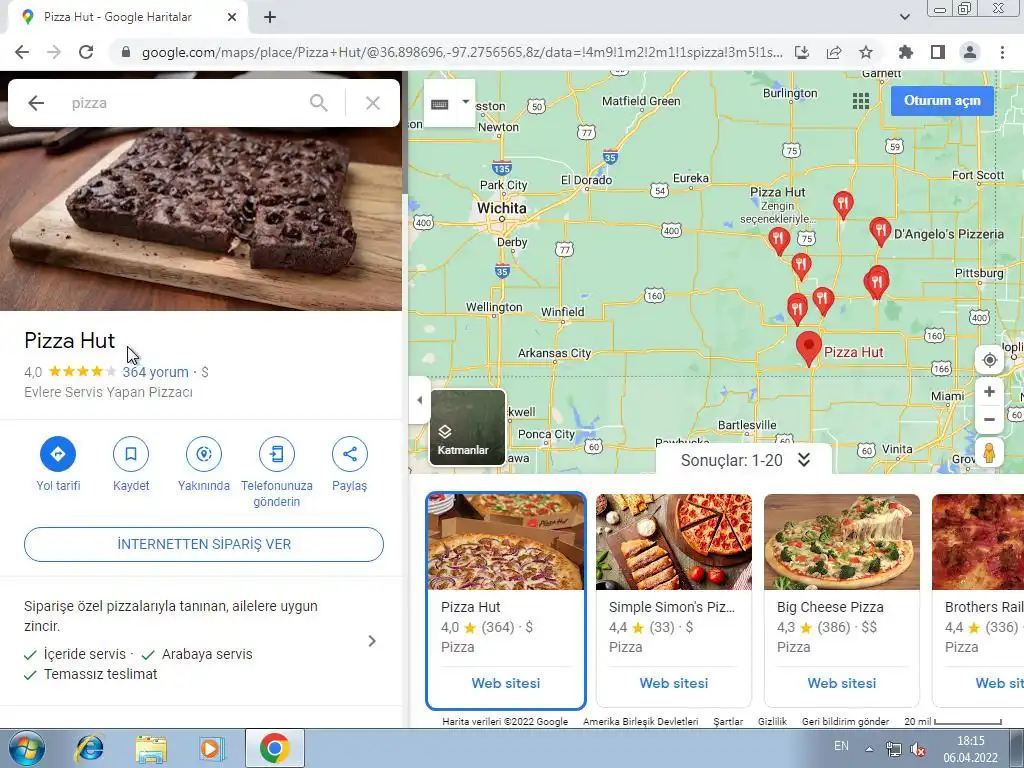Click the red Pizza Hut pin on the map
This screenshot has height=768, width=1024.
coord(808,347)
